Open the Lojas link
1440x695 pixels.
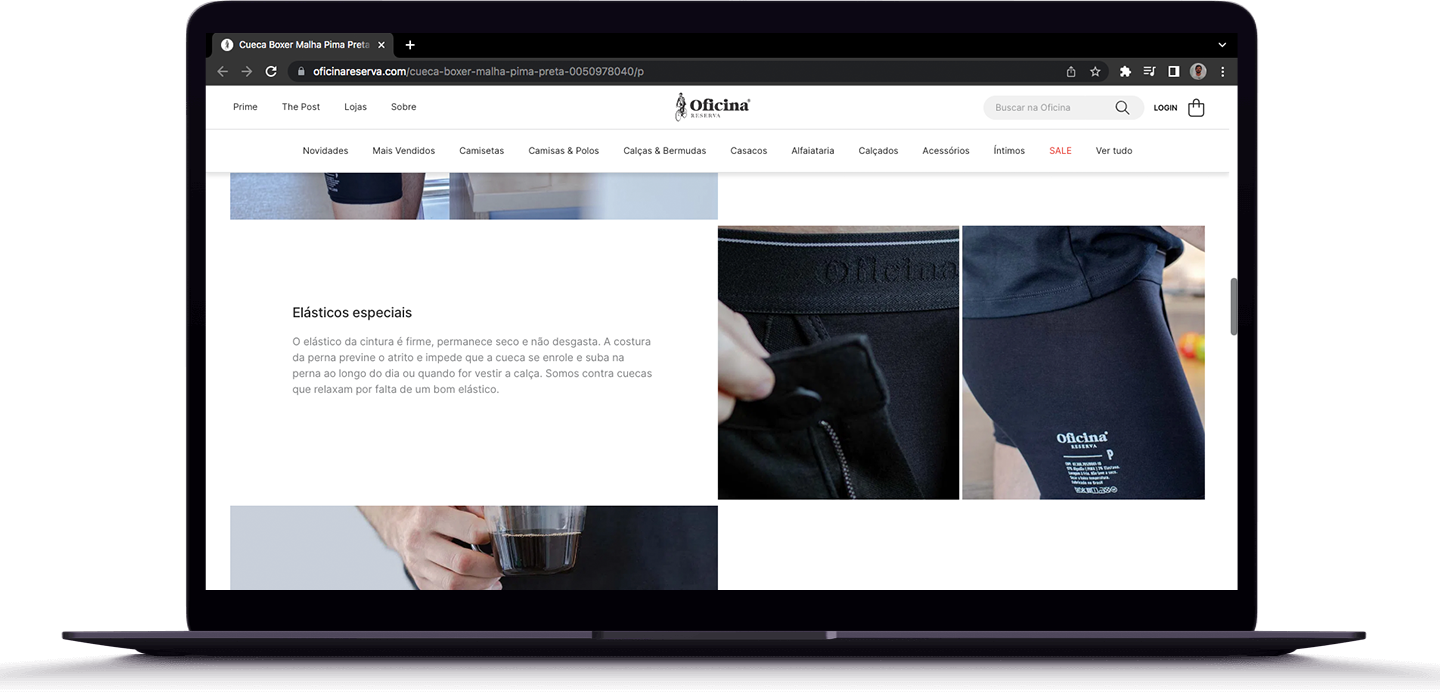[x=355, y=107]
